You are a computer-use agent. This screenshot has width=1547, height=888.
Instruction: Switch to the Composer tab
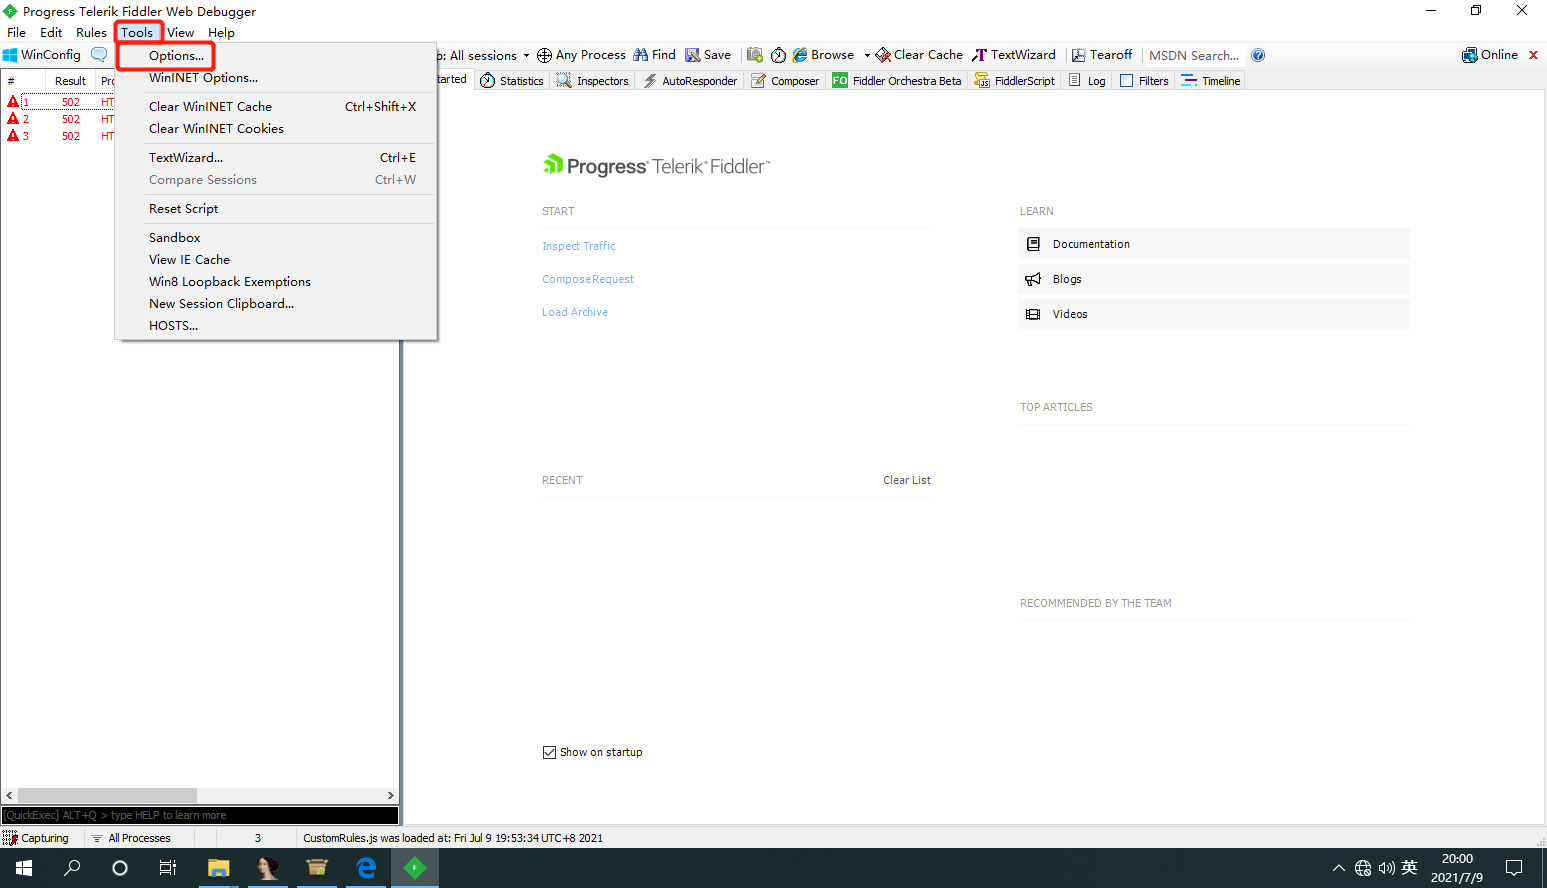click(785, 81)
